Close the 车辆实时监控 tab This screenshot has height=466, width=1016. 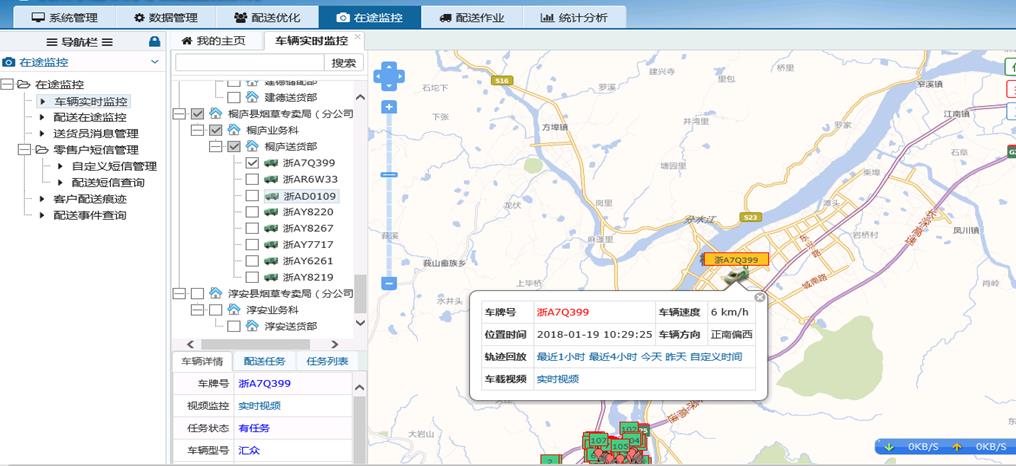[x=358, y=36]
